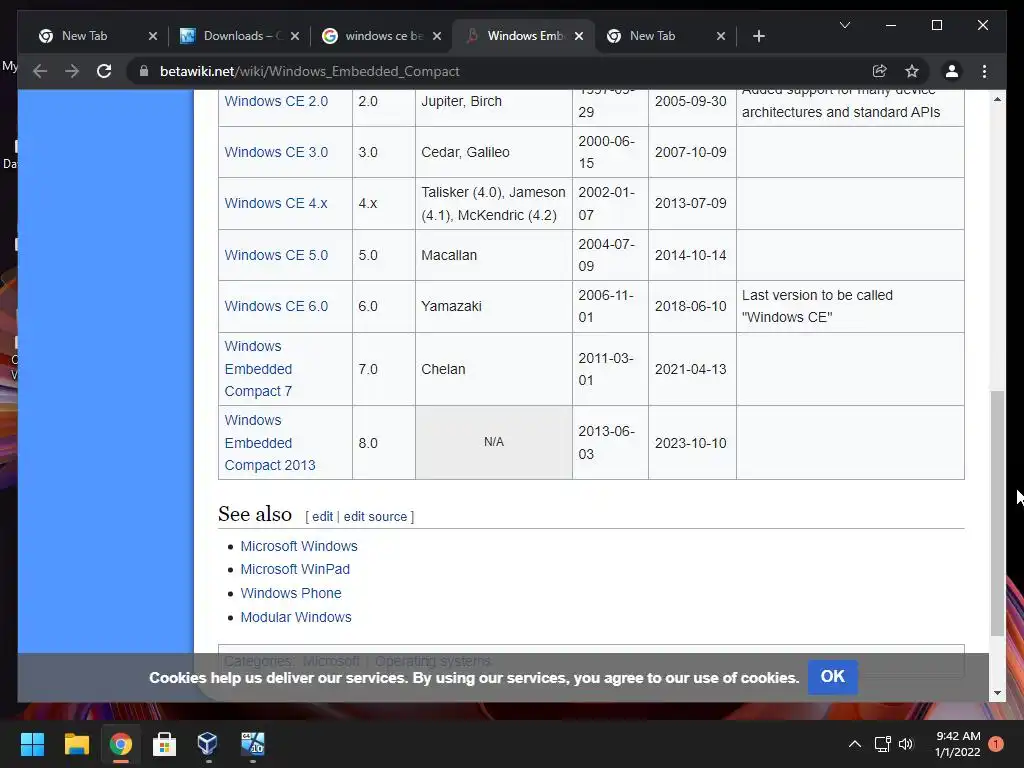Open the Windows CE 6.0 link

(276, 306)
